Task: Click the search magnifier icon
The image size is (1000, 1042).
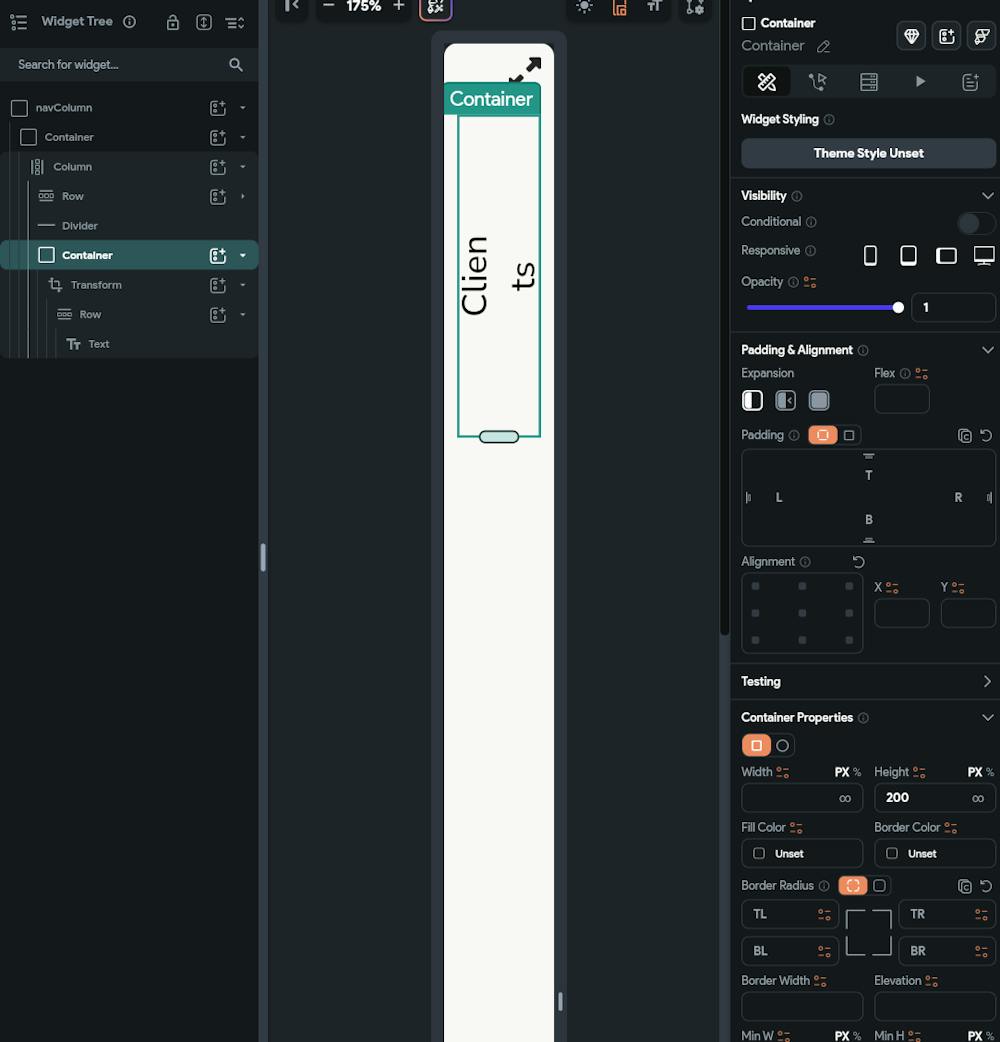Action: tap(236, 64)
